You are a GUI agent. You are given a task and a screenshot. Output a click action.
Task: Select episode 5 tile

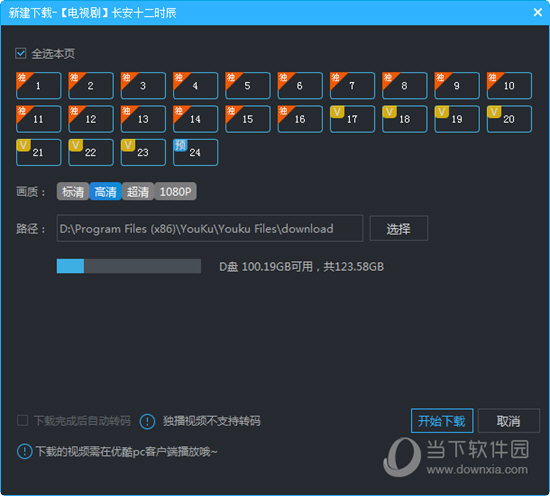coord(248,86)
